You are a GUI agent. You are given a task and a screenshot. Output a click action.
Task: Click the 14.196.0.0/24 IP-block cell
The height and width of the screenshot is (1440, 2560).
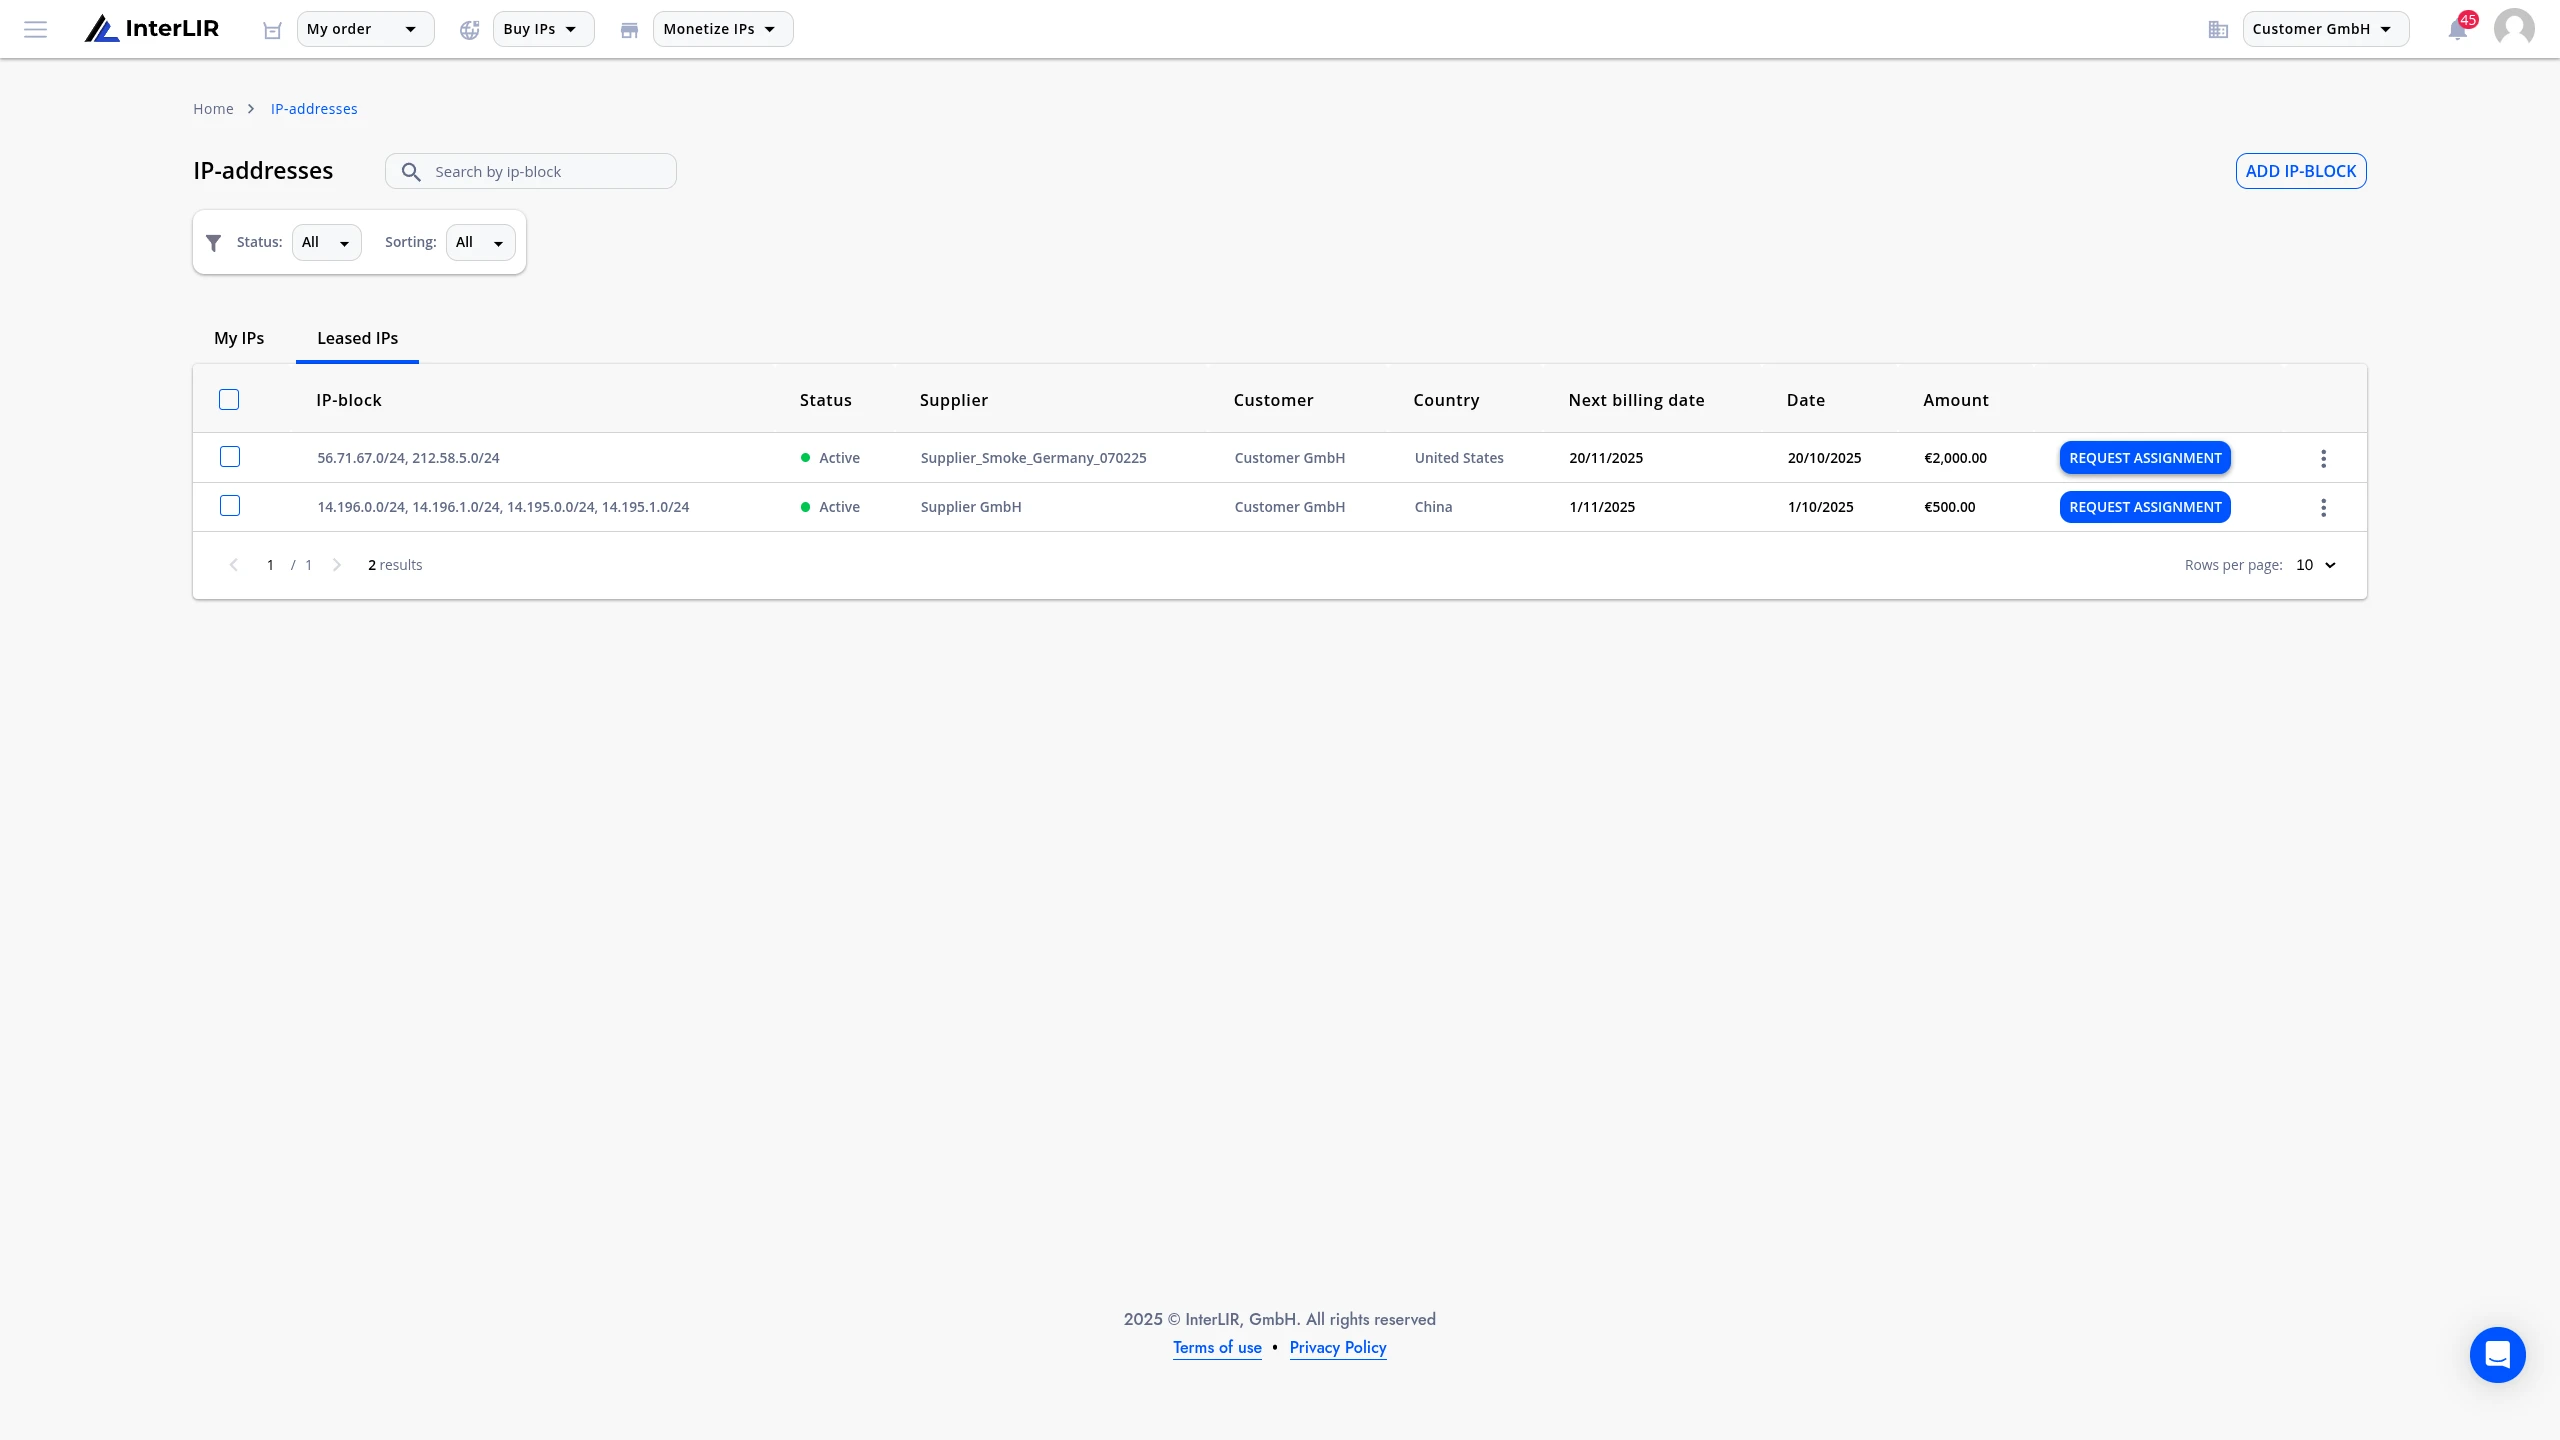pos(503,507)
